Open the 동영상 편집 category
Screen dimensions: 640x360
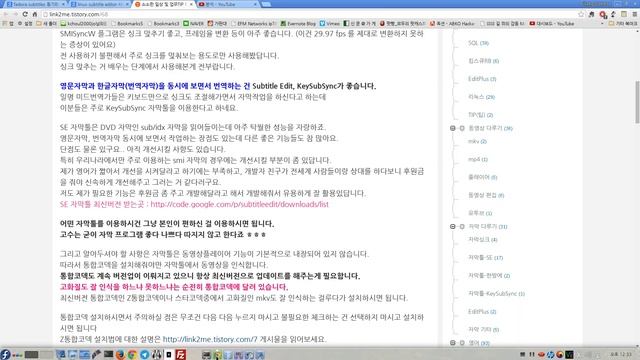[x=486, y=195]
